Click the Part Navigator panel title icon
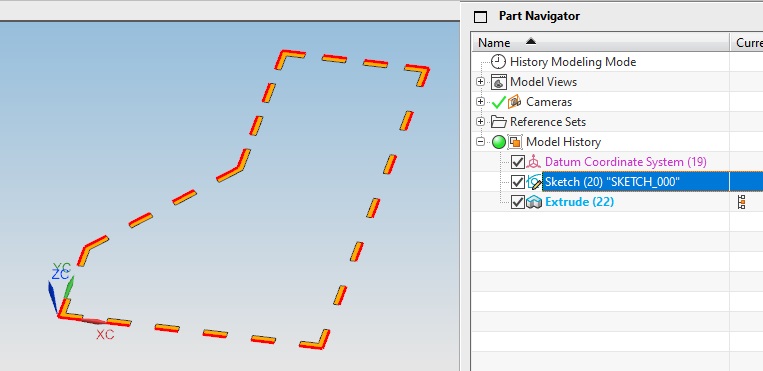This screenshot has height=371, width=763. point(480,18)
